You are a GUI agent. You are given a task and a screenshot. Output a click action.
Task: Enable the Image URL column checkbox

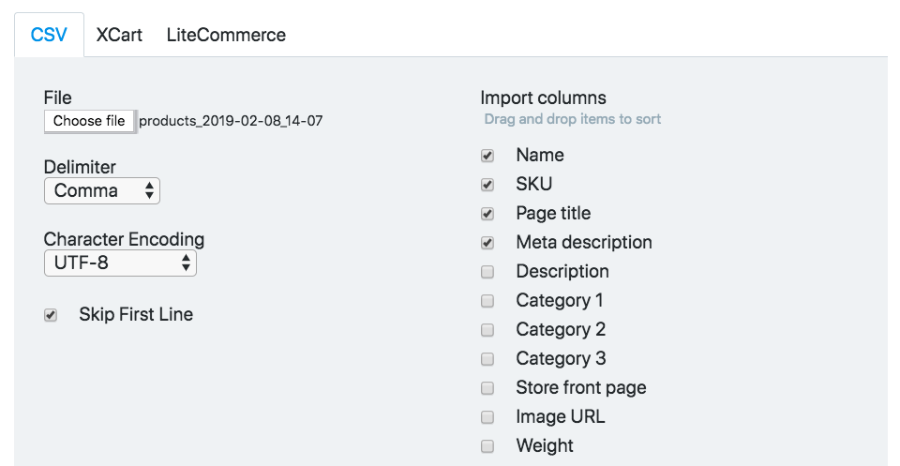pyautogui.click(x=487, y=417)
